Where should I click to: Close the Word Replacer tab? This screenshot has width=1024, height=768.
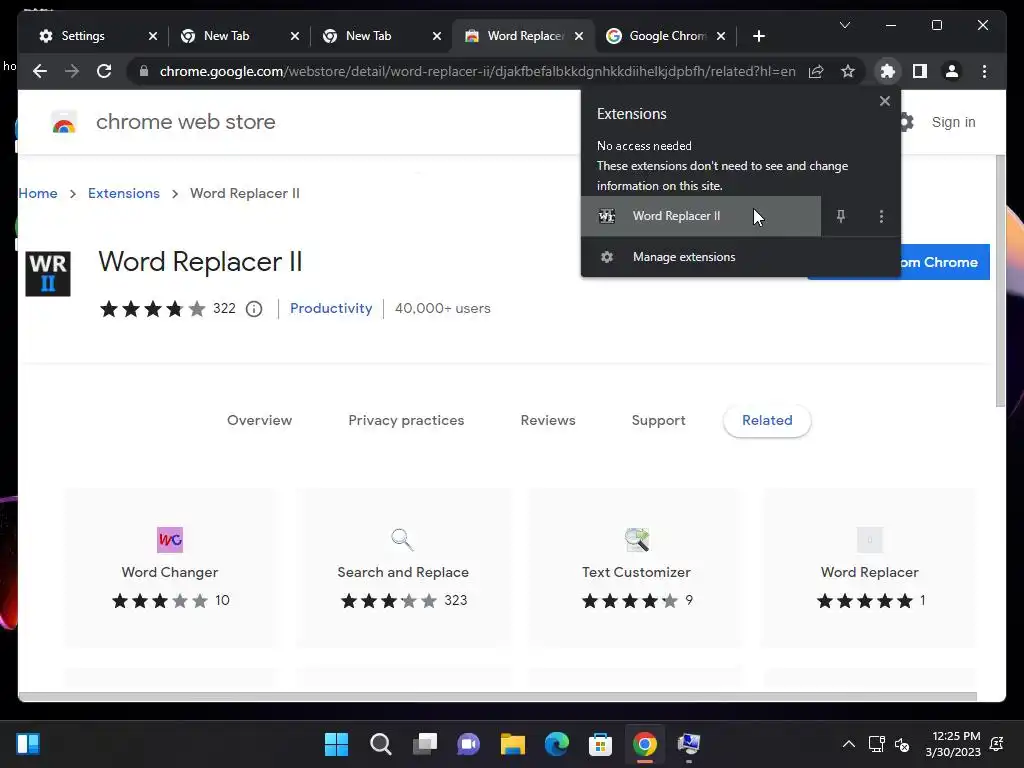(579, 36)
